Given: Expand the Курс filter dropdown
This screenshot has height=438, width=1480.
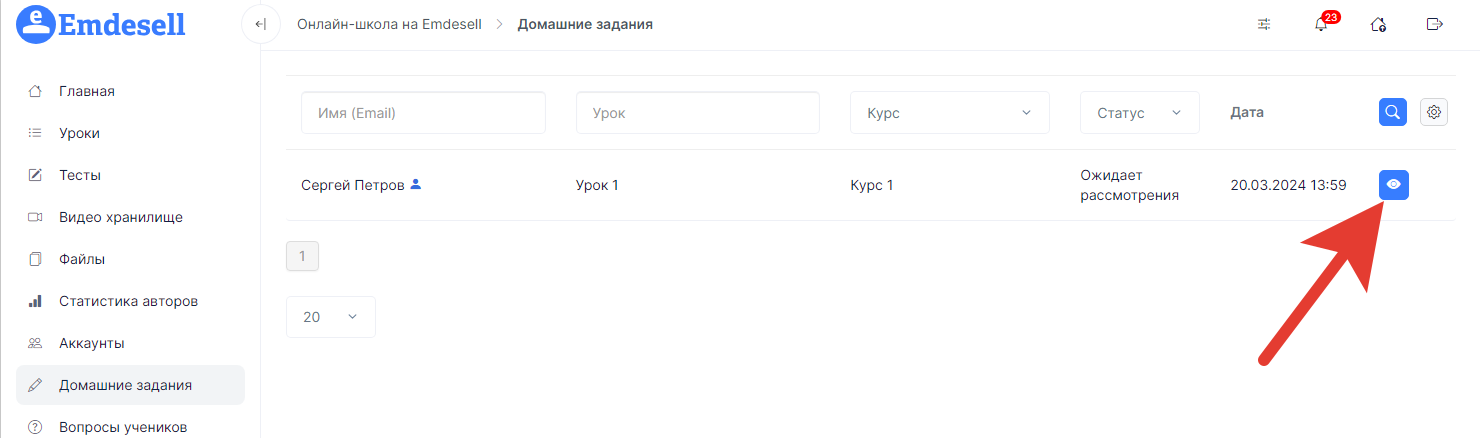Looking at the screenshot, I should click(950, 113).
